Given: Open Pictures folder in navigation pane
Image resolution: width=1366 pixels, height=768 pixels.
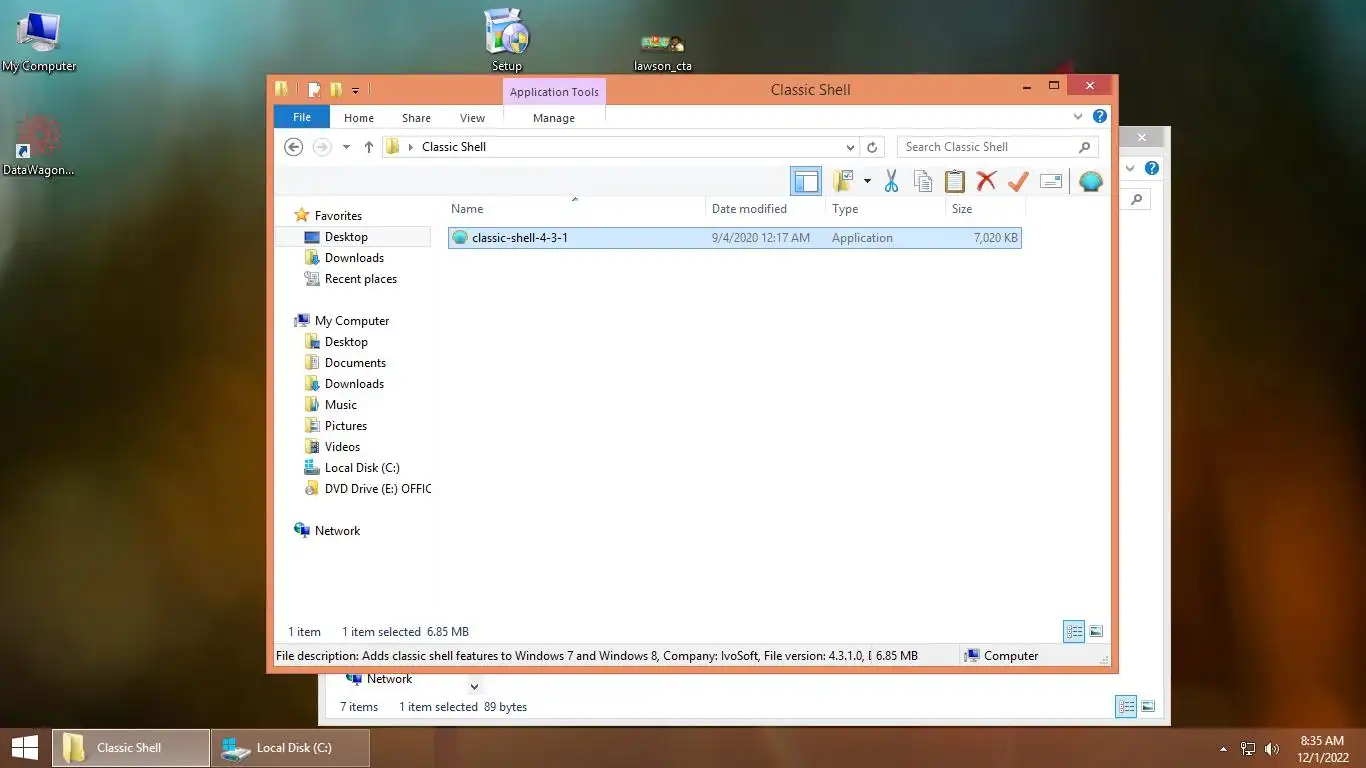Looking at the screenshot, I should [x=345, y=426].
